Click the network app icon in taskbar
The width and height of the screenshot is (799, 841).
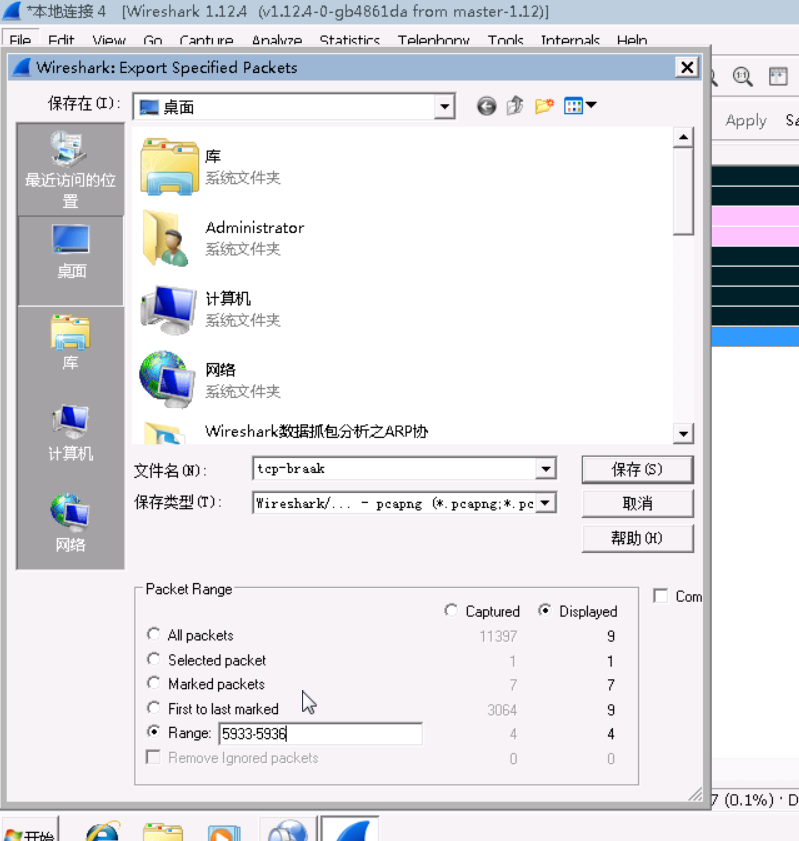[x=287, y=830]
